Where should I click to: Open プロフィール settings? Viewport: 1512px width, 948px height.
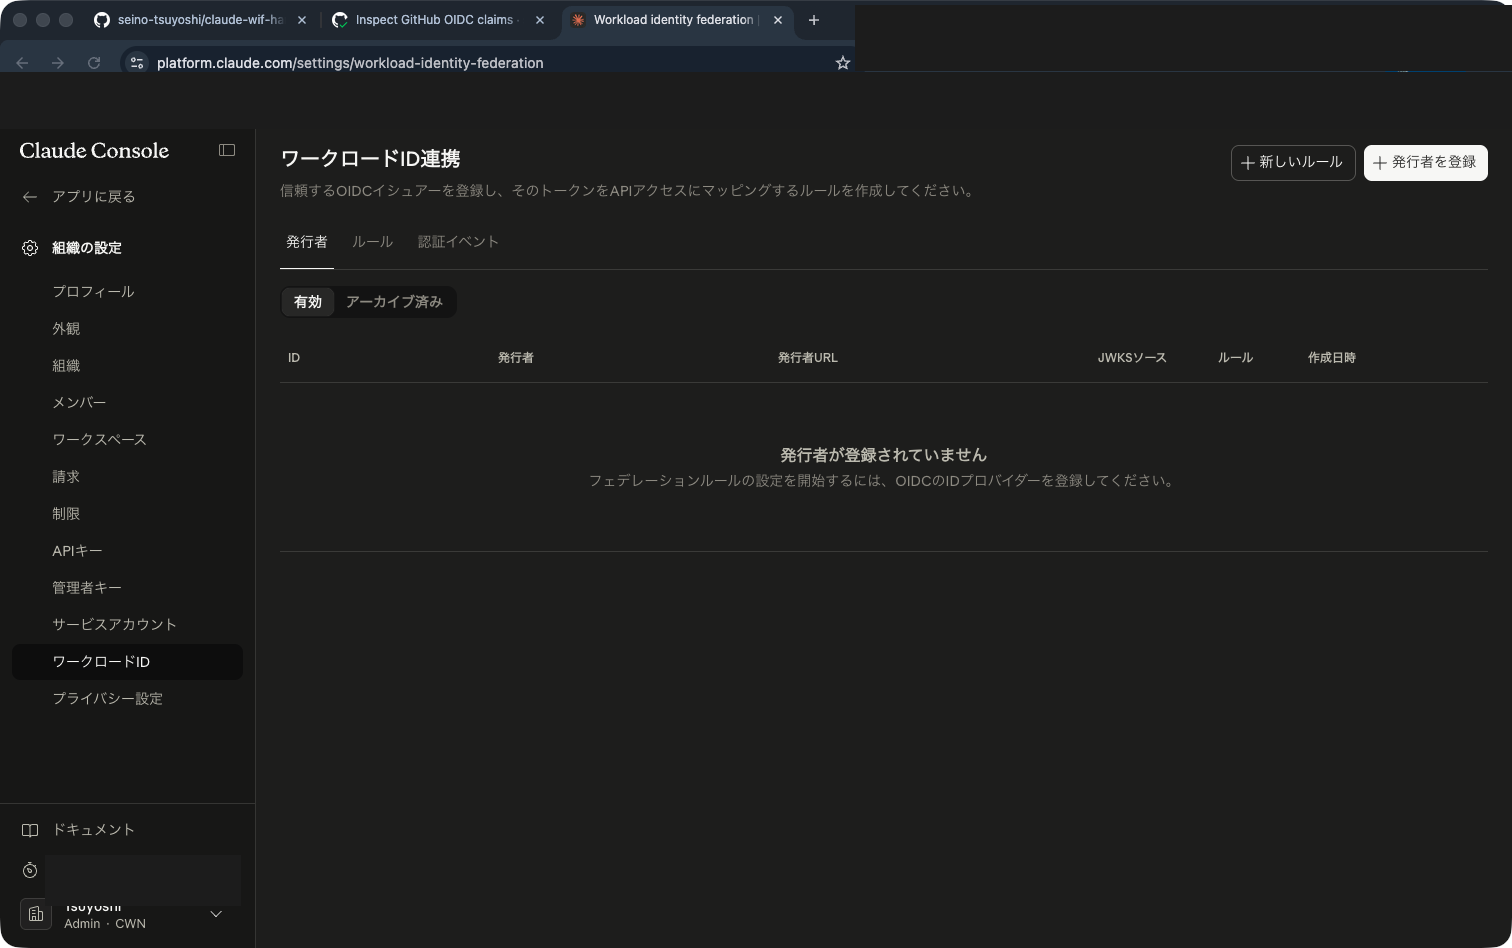click(93, 292)
